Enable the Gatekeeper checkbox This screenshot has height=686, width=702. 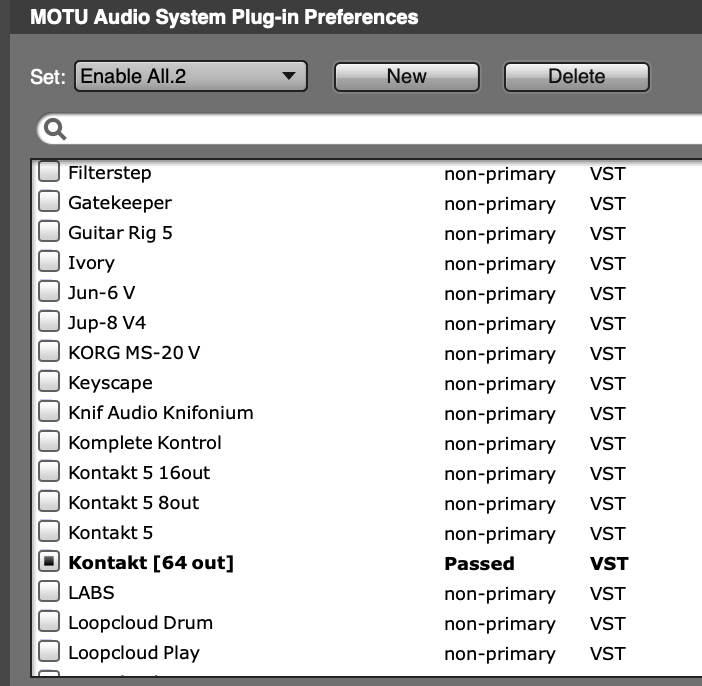[x=49, y=202]
